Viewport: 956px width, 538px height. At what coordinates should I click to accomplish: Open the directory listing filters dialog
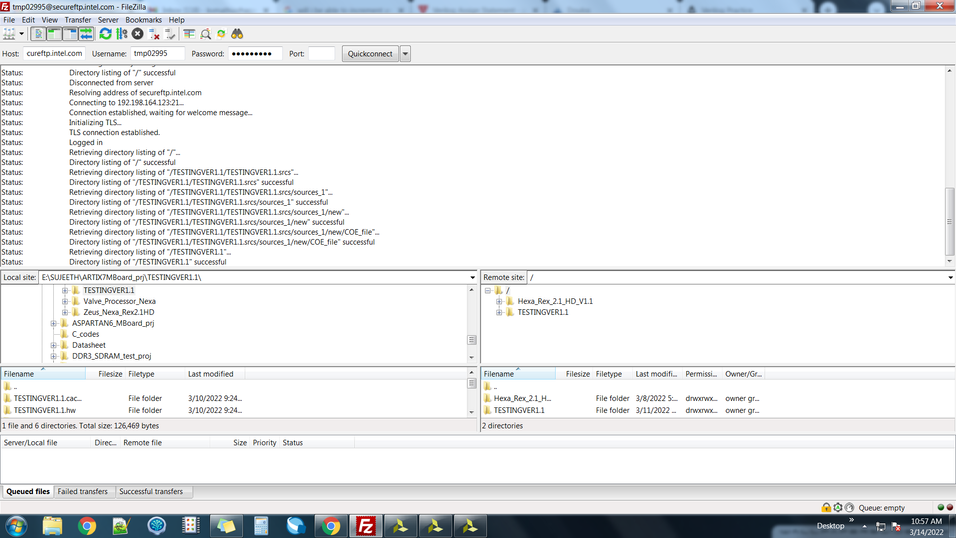pos(189,34)
